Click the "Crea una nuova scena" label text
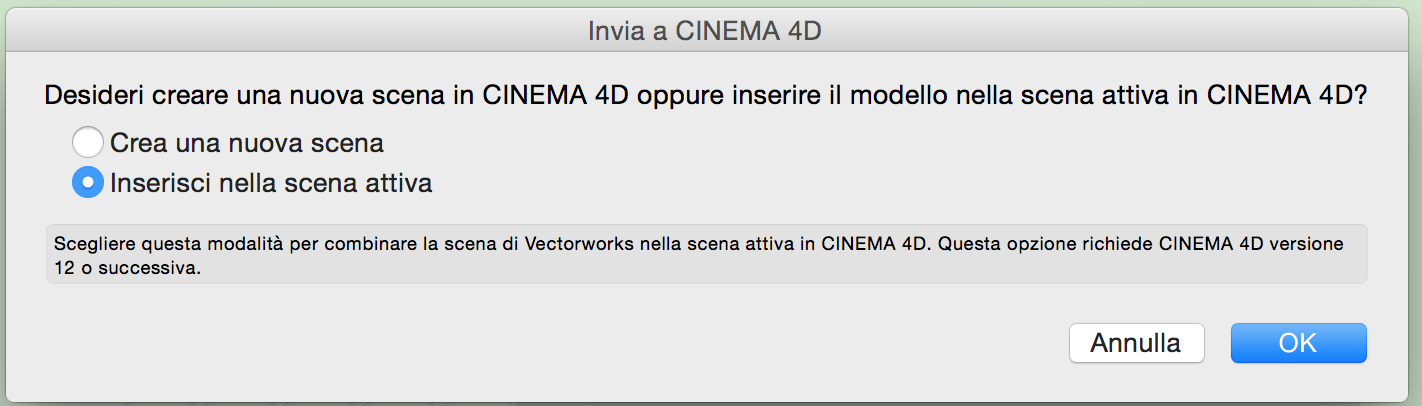This screenshot has height=406, width=1422. click(247, 143)
